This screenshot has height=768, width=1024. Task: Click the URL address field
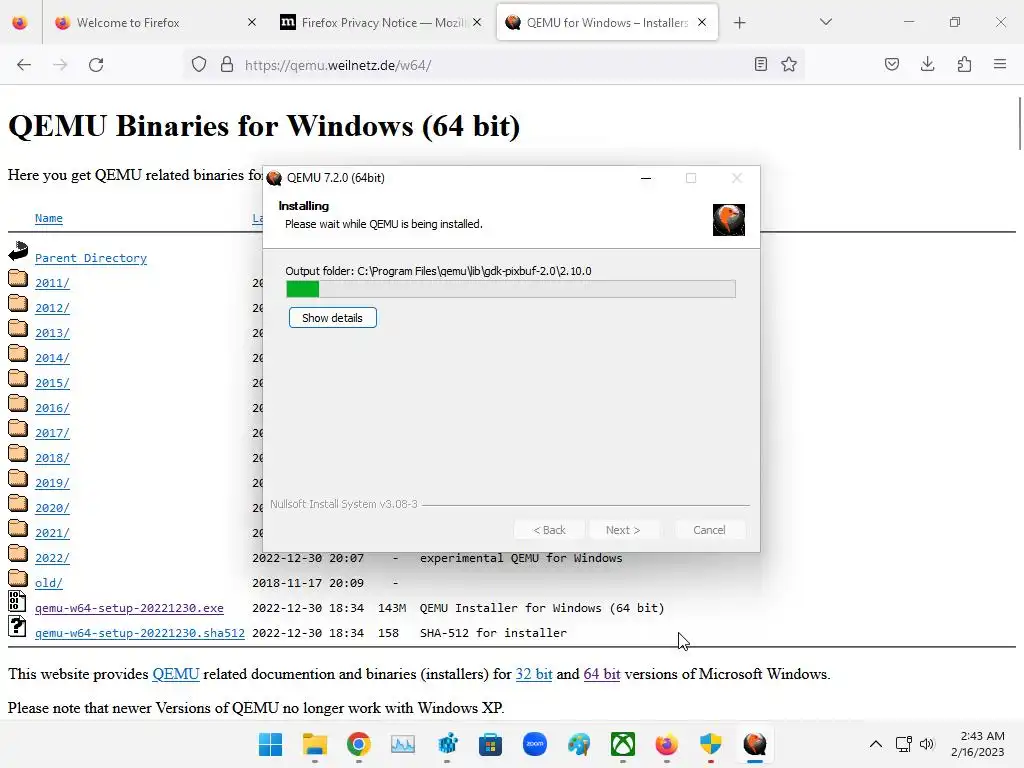coord(493,65)
